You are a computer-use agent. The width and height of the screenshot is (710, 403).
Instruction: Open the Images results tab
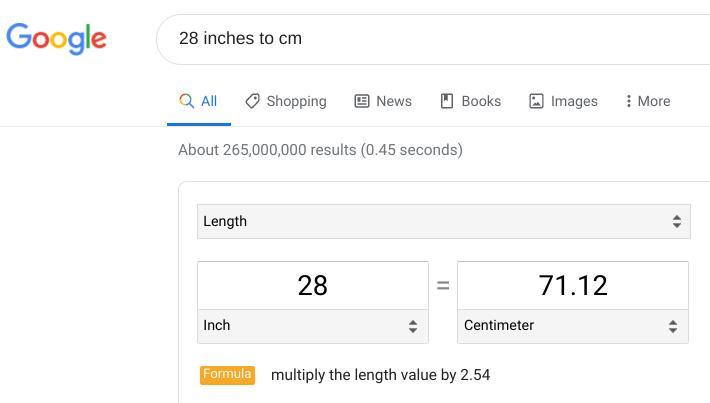tap(574, 101)
